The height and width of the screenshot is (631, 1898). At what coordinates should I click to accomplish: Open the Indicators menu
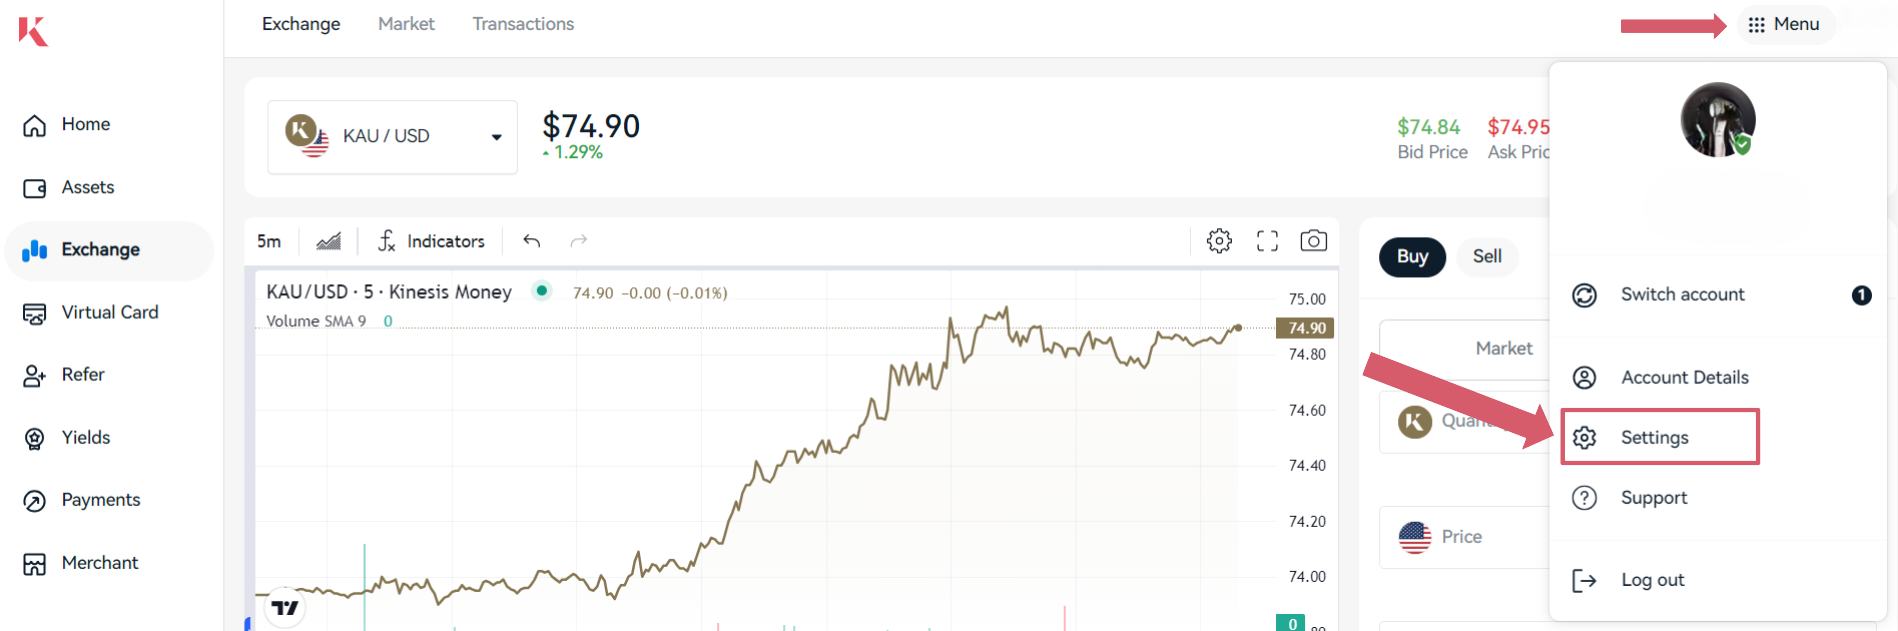click(431, 241)
